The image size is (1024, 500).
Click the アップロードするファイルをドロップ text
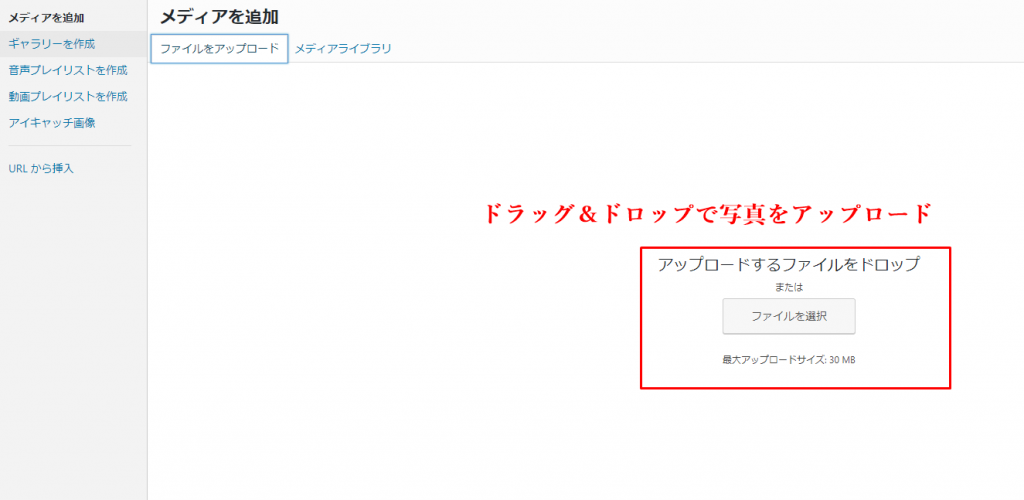pyautogui.click(x=789, y=264)
